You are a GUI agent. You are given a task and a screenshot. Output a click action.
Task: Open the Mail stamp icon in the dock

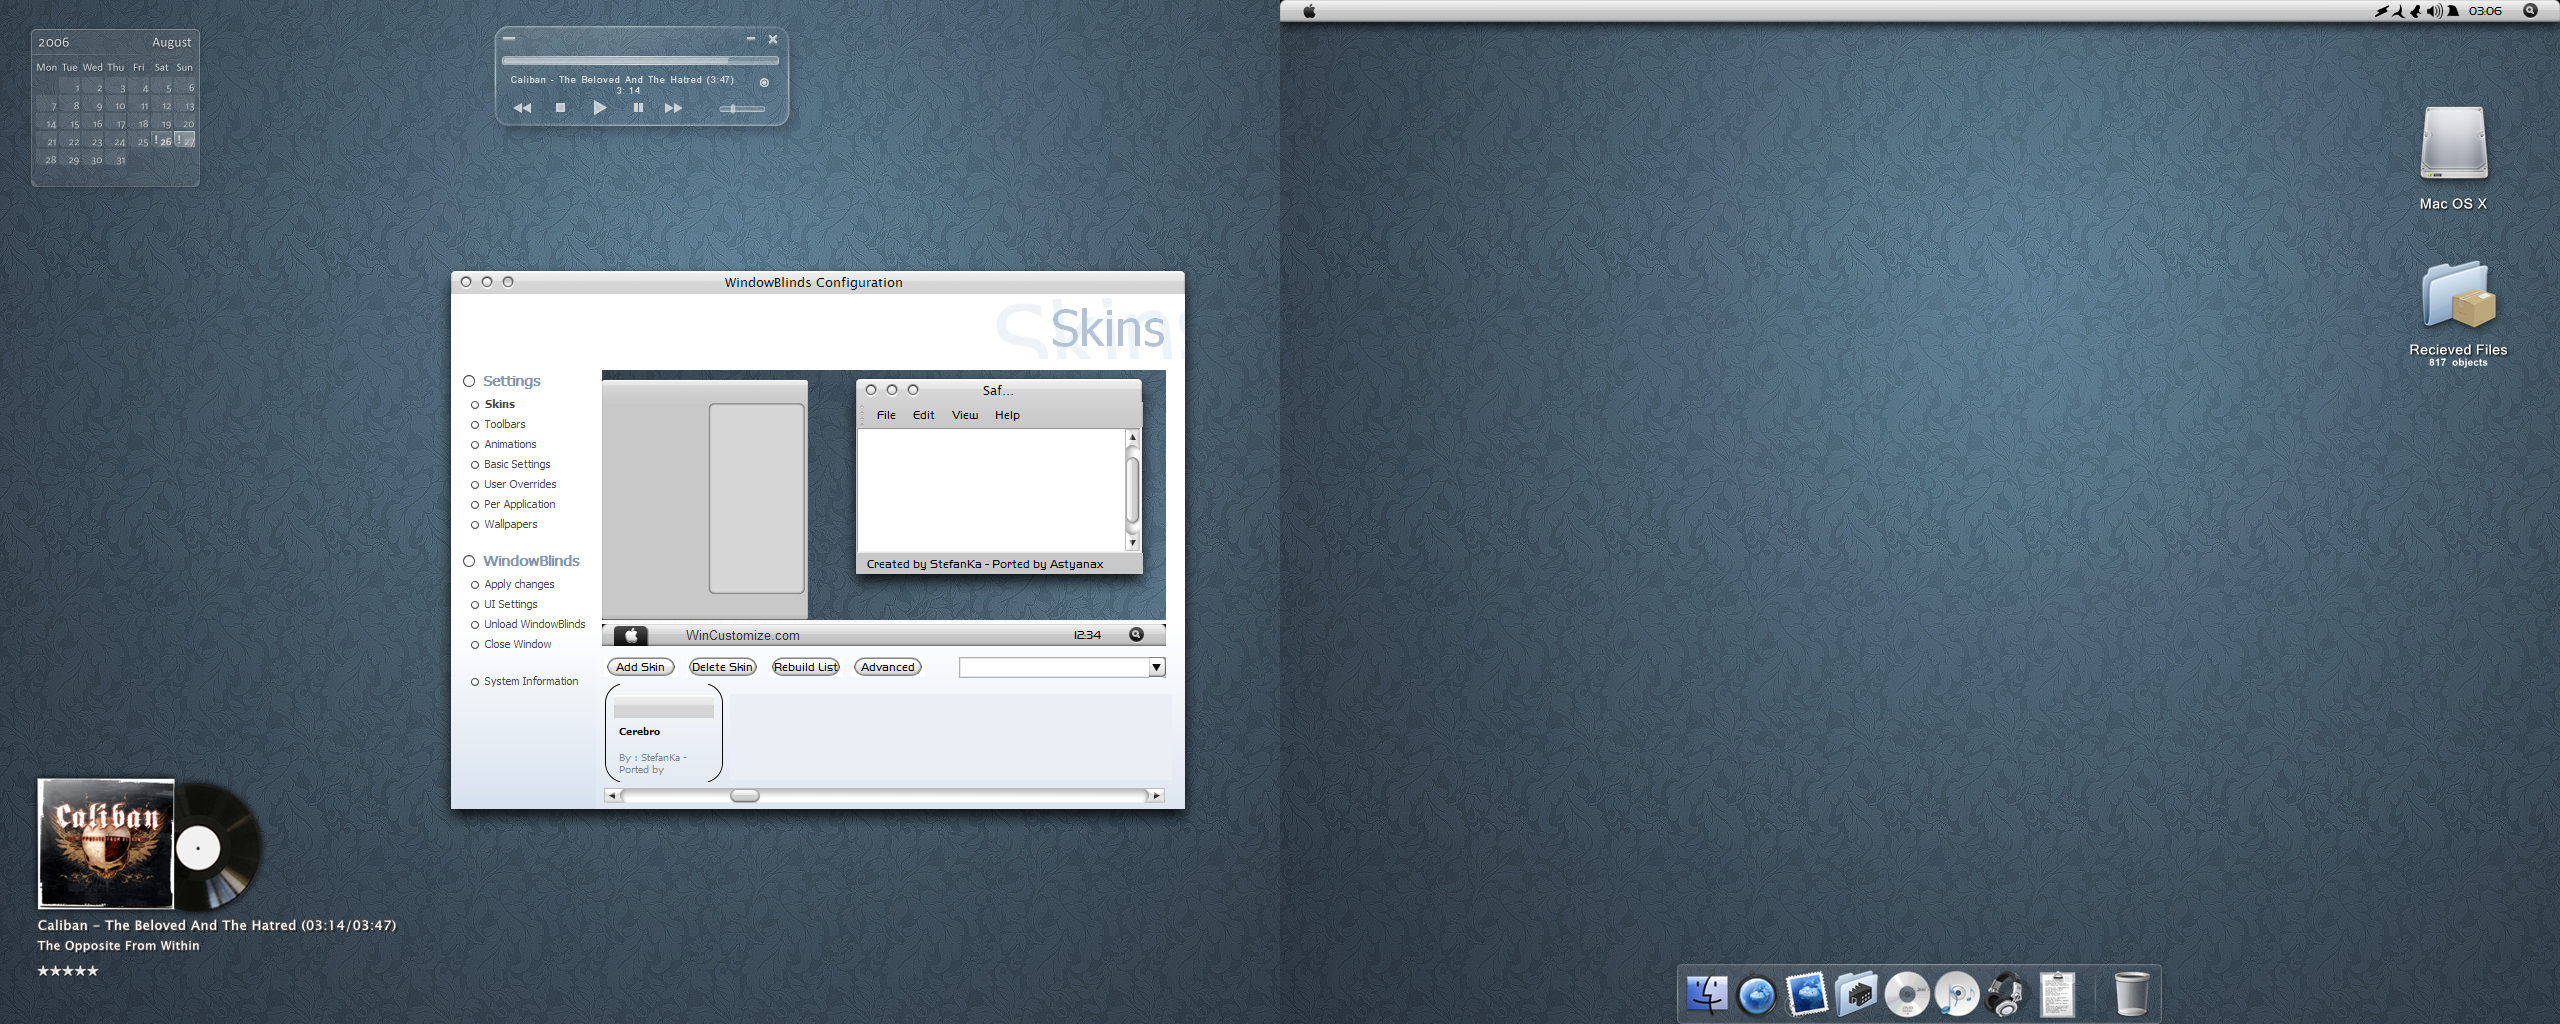pyautogui.click(x=1807, y=994)
